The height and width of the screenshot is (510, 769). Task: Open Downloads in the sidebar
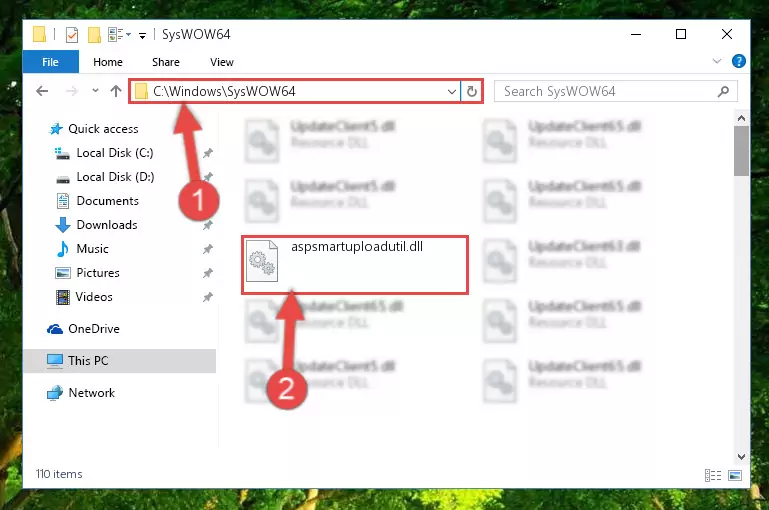pos(107,225)
